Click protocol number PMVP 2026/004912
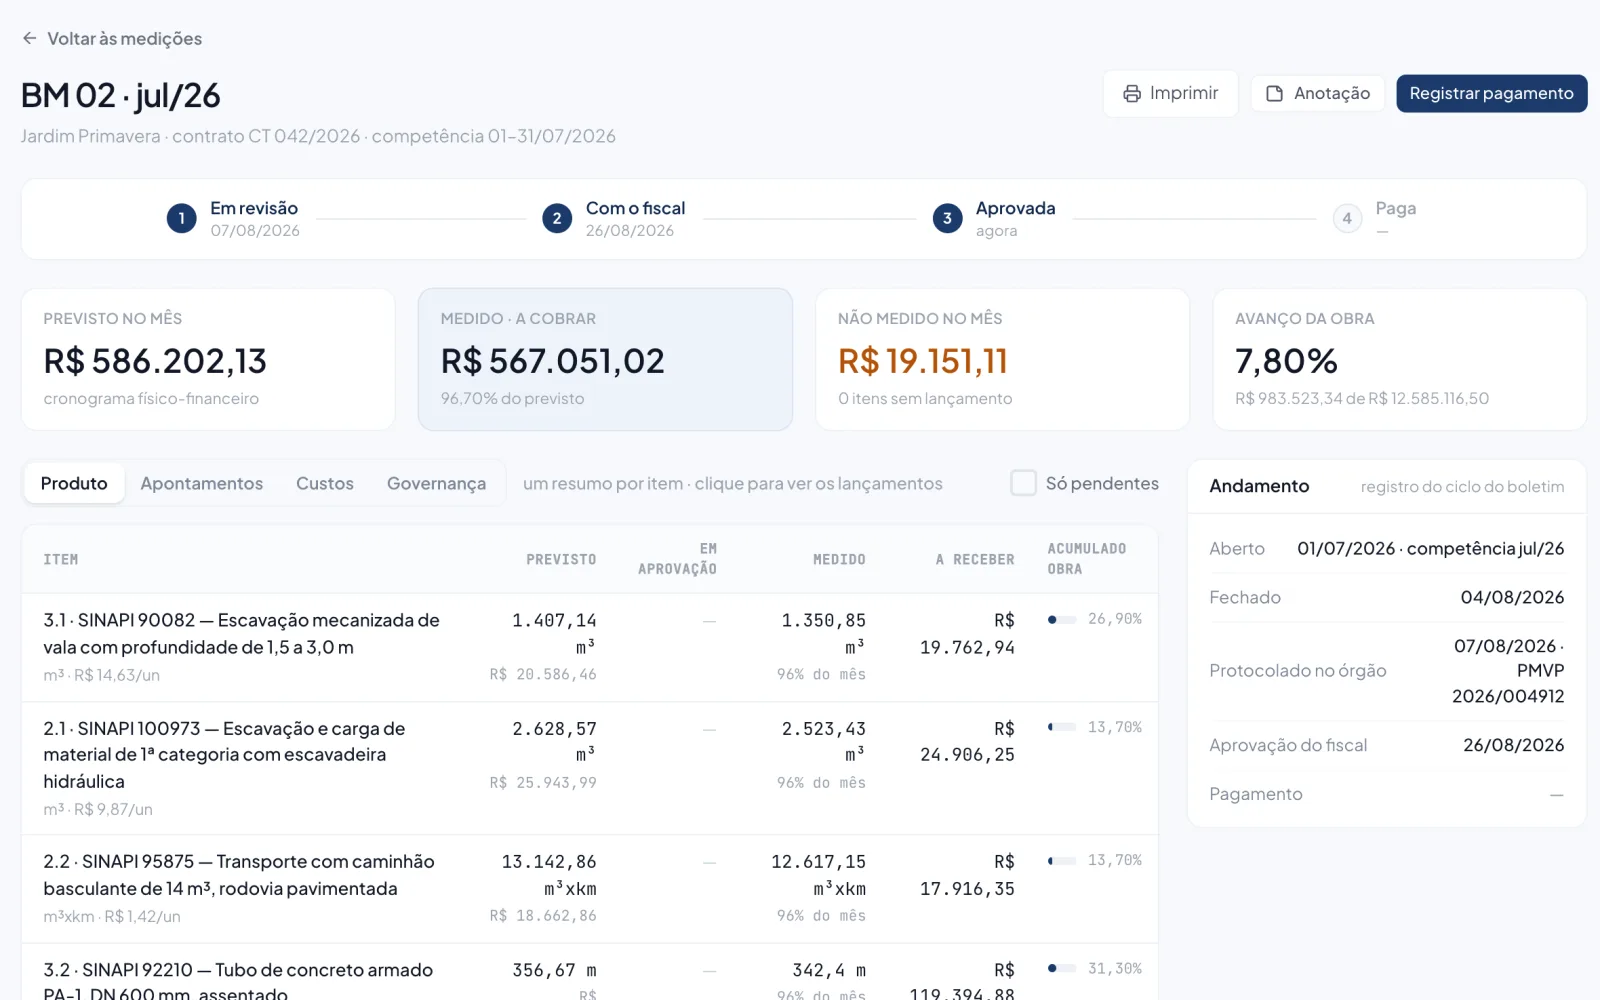The height and width of the screenshot is (1000, 1600). (1508, 683)
